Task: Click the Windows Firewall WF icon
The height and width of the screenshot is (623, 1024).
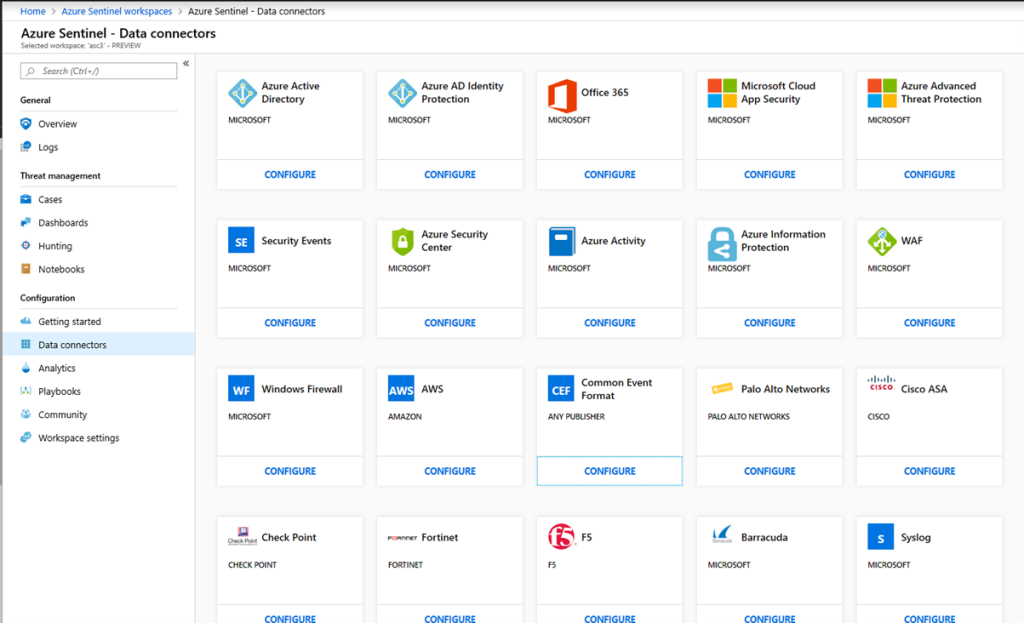Action: coord(242,389)
